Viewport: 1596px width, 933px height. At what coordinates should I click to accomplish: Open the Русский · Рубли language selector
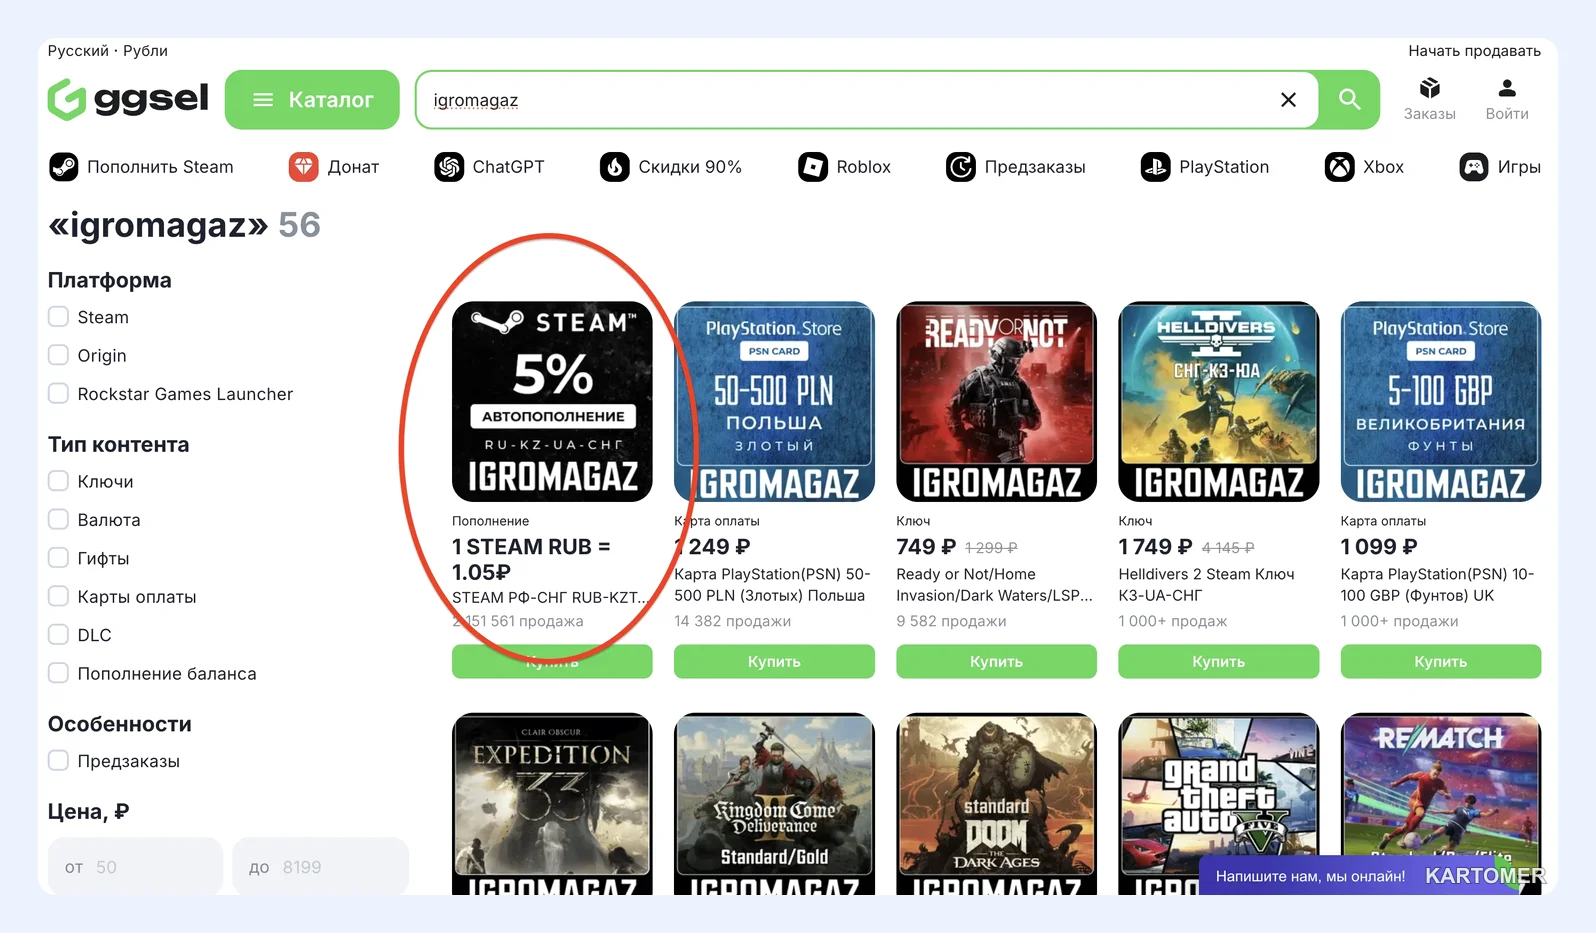[108, 51]
